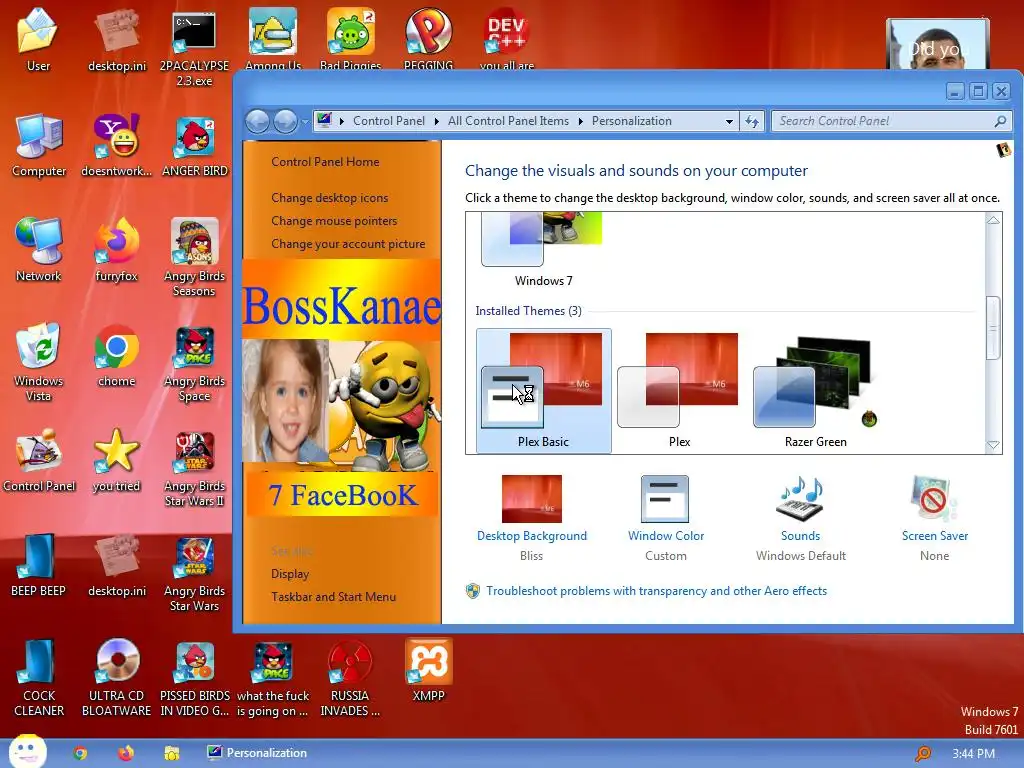Image resolution: width=1024 pixels, height=768 pixels.
Task: Select the Personalization breadcrumb
Action: [632, 121]
